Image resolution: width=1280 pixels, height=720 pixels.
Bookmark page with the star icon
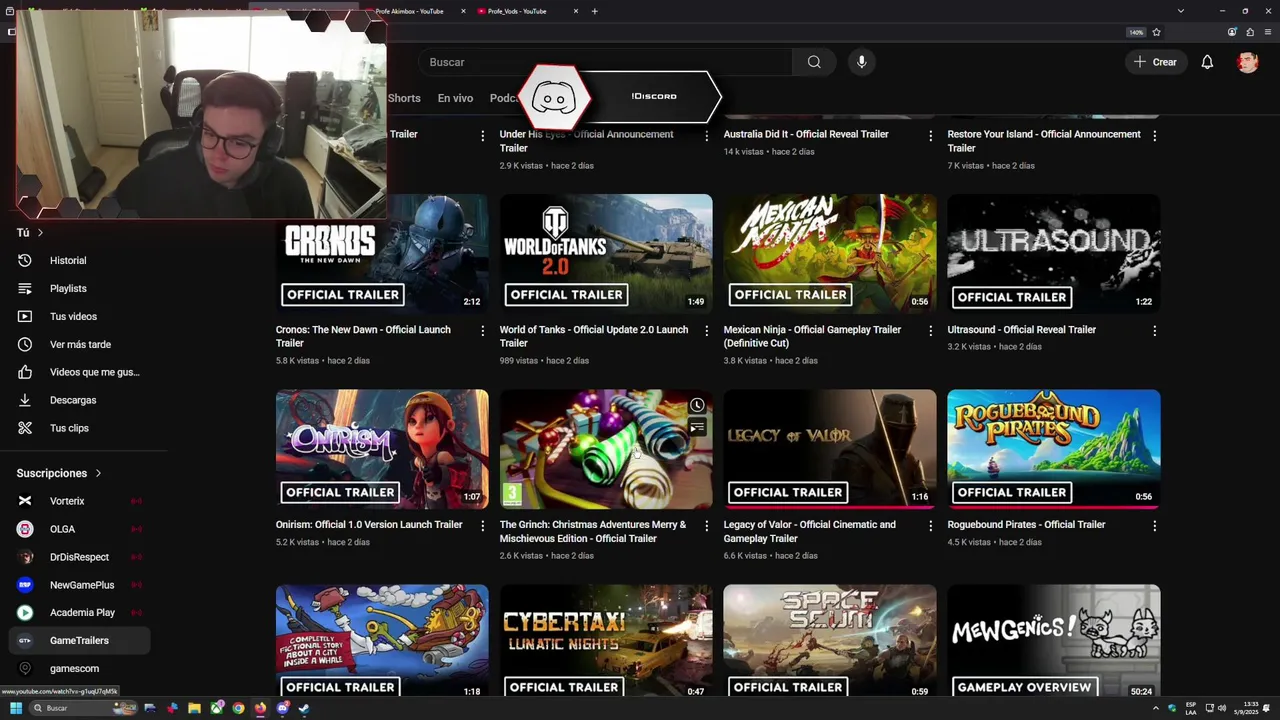pyautogui.click(x=1156, y=32)
